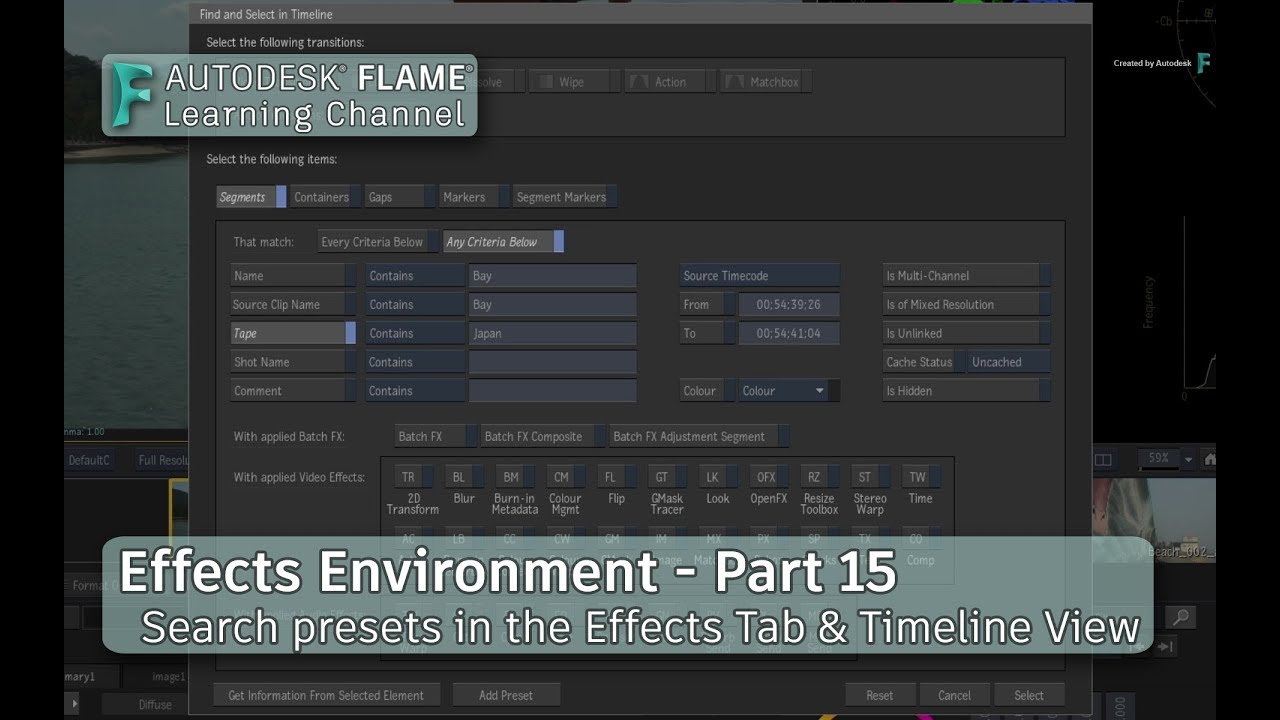Enable the Batch FX Composite filter

point(543,436)
